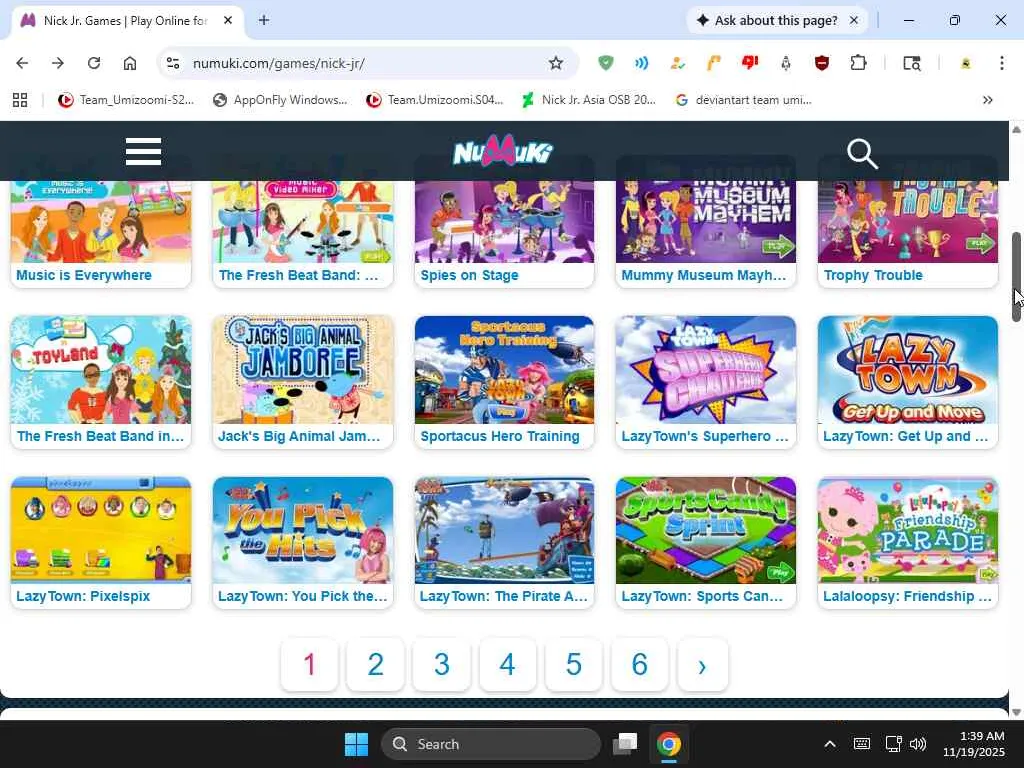The height and width of the screenshot is (768, 1024).
Task: Go back with browser back arrow
Action: point(22,63)
